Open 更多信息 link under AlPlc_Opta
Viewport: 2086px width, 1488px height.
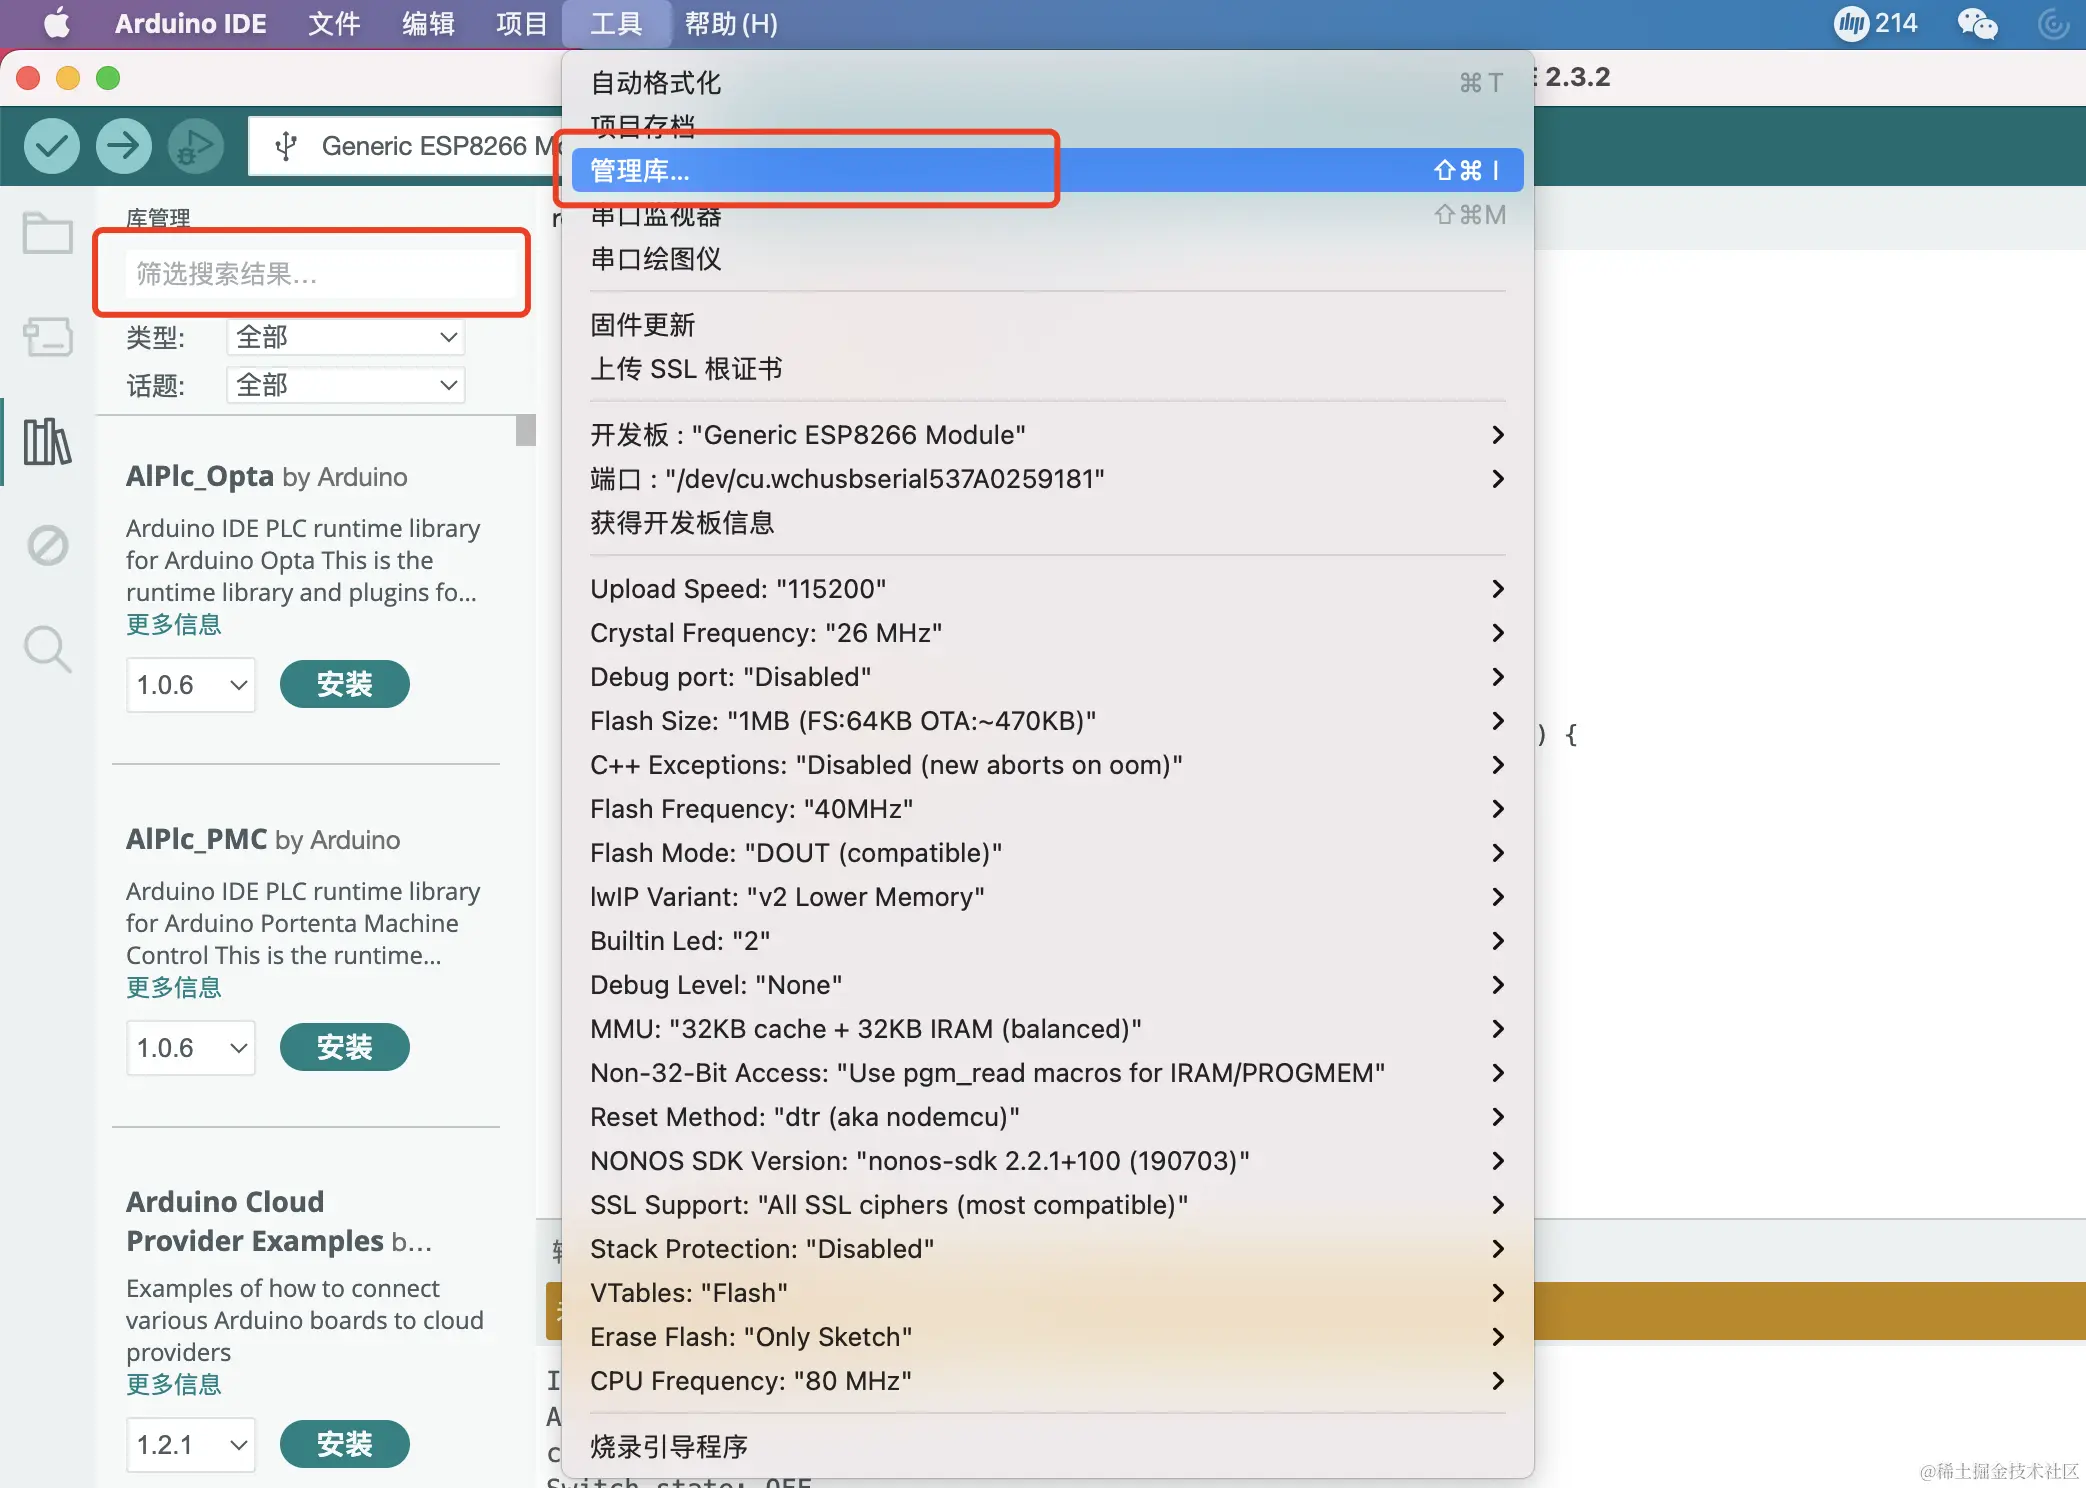(173, 625)
